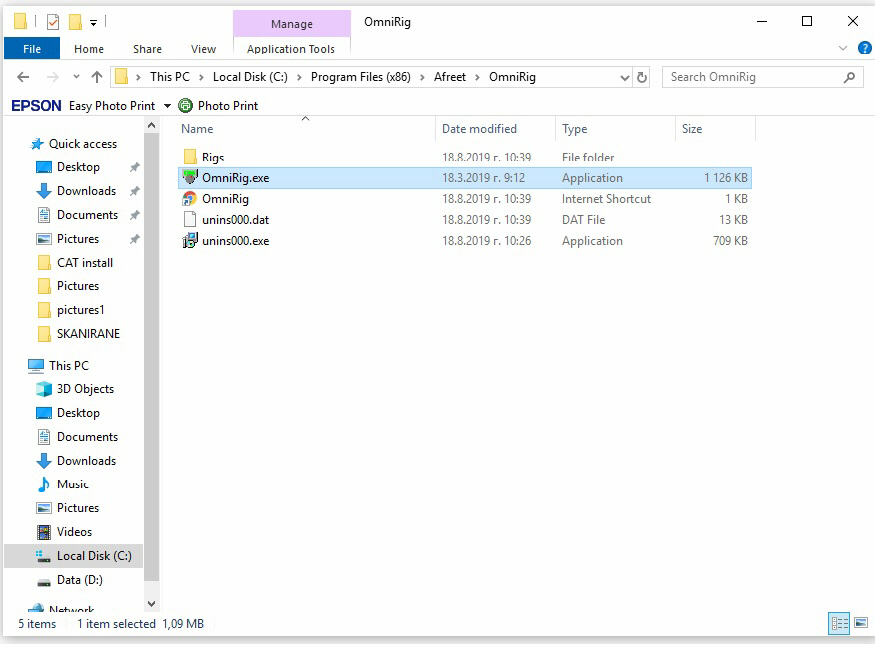
Task: Open address bar history dropdown
Action: point(625,78)
